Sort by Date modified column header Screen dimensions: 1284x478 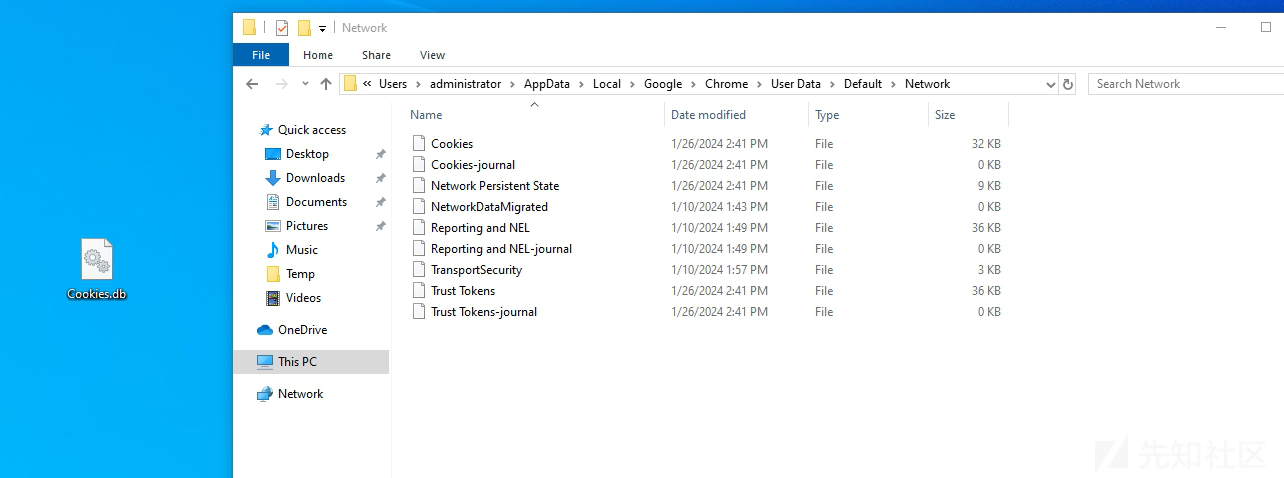tap(708, 115)
